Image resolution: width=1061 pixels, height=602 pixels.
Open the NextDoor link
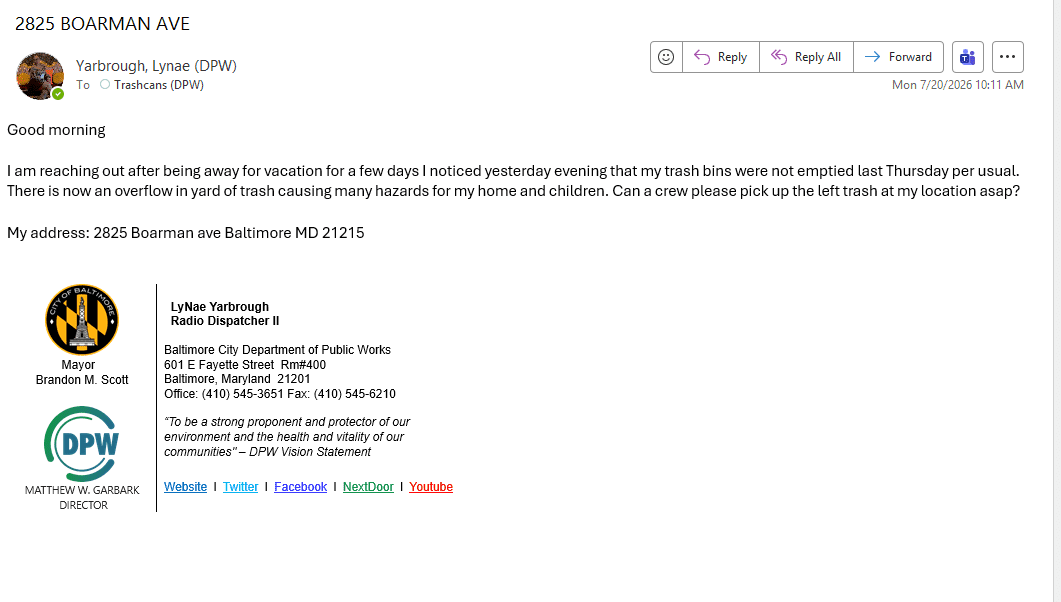click(368, 487)
